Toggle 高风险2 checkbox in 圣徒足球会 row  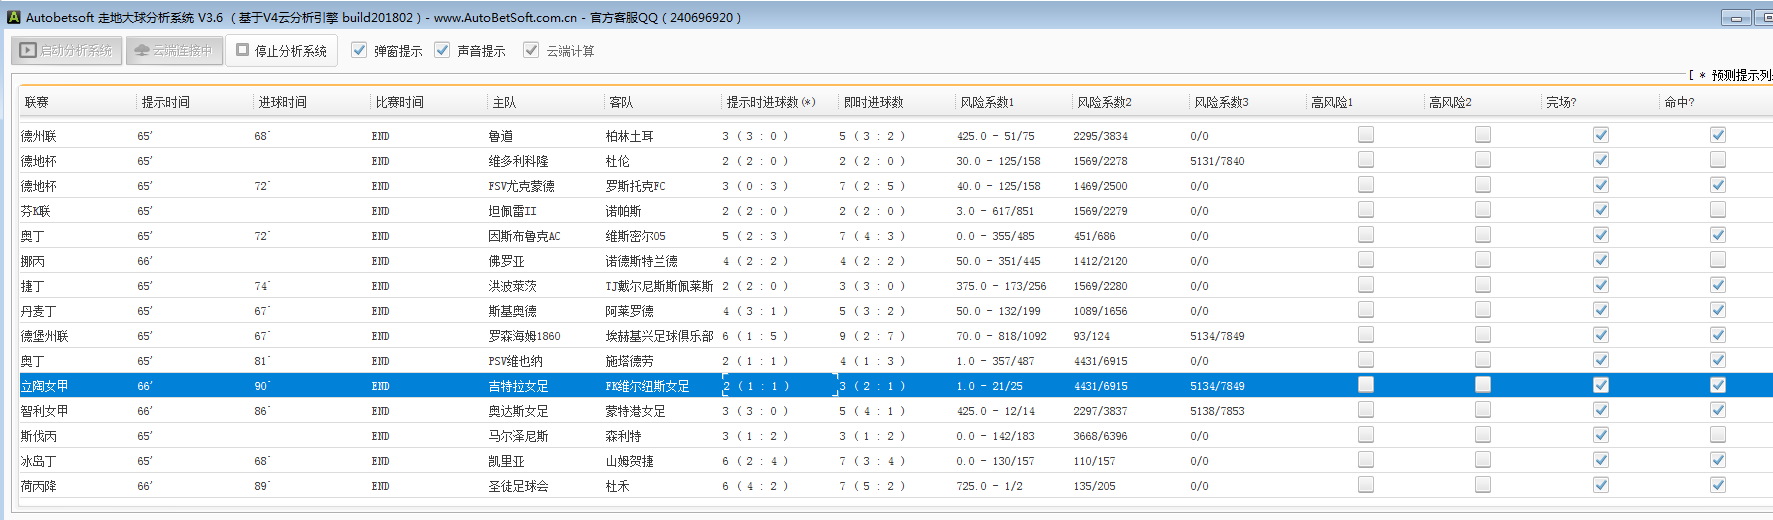click(x=1483, y=485)
